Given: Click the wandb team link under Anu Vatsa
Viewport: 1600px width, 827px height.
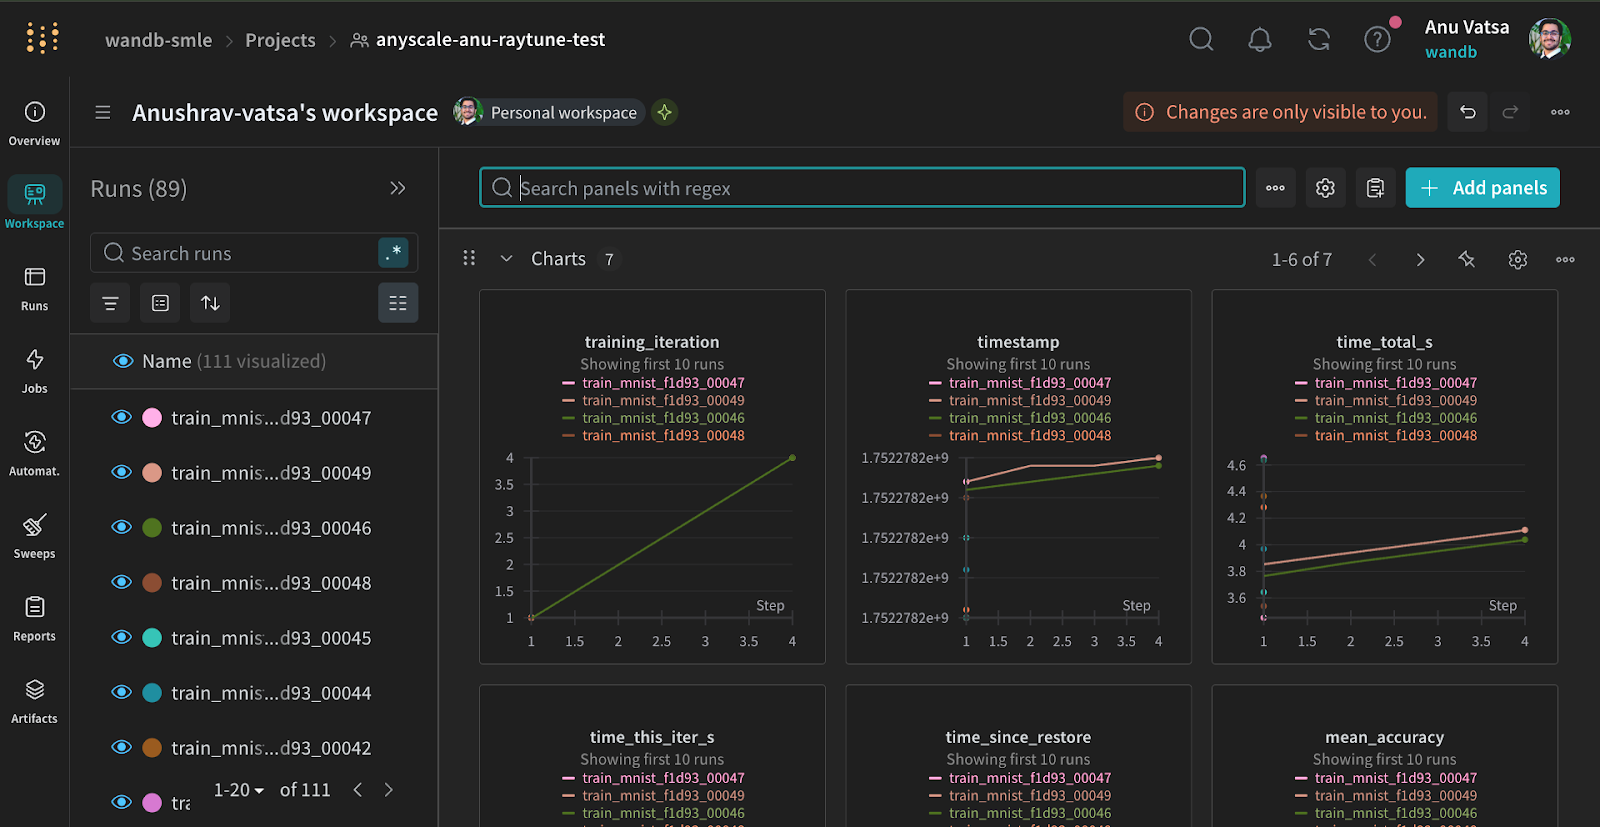Looking at the screenshot, I should click(x=1451, y=52).
